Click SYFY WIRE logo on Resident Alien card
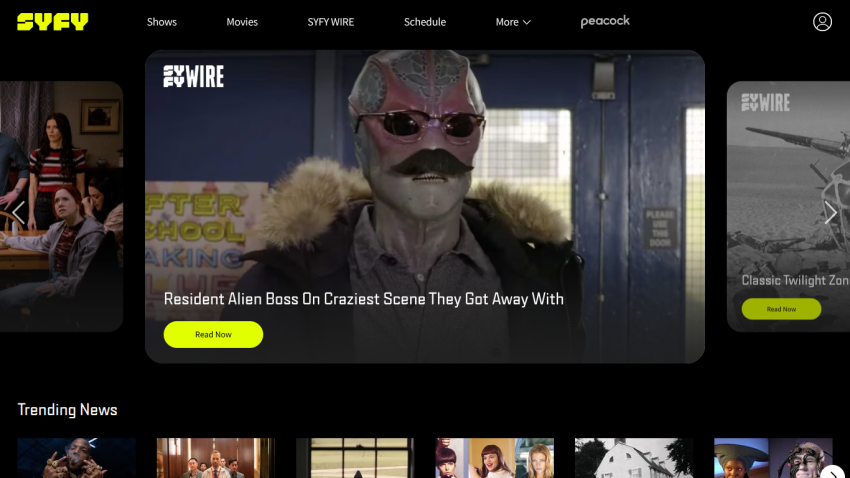 pyautogui.click(x=194, y=76)
